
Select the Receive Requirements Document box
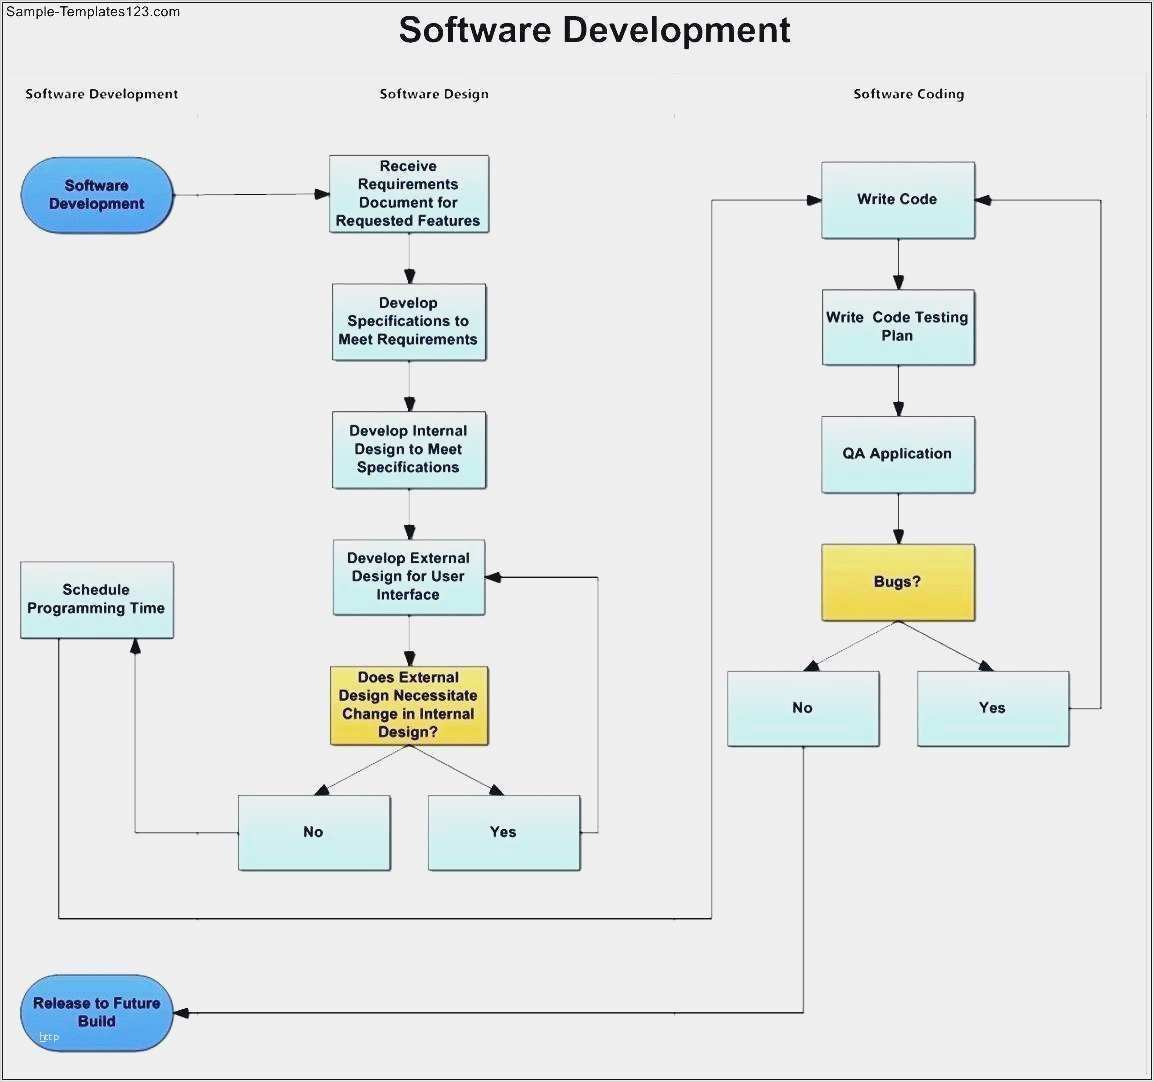(x=409, y=194)
